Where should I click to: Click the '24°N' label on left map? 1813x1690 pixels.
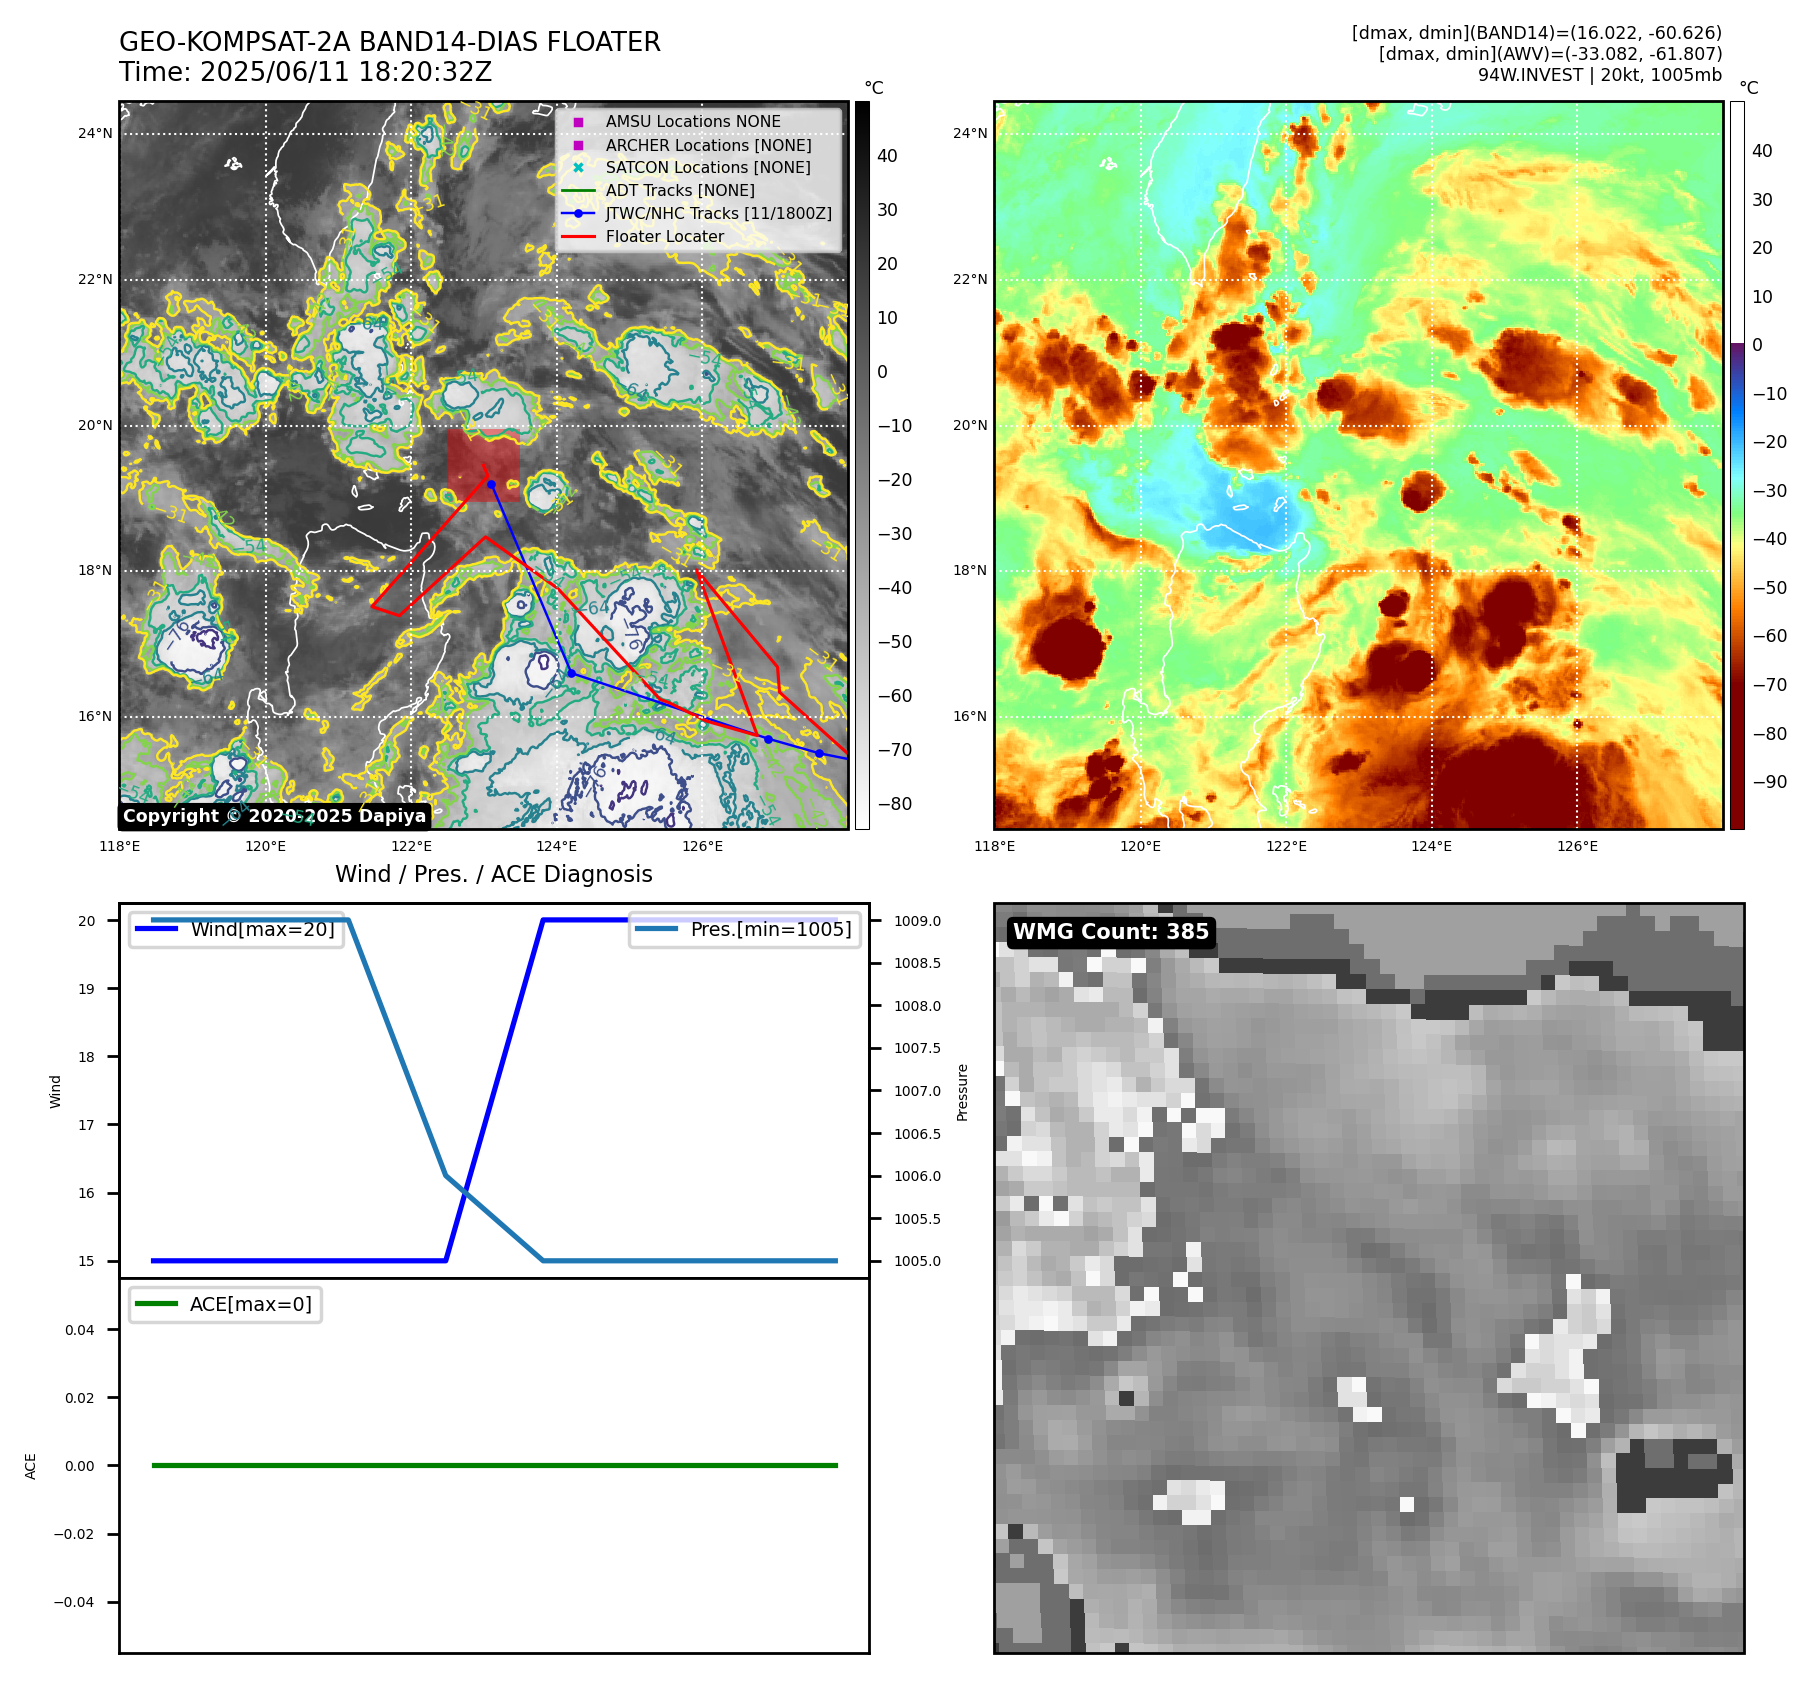point(96,133)
